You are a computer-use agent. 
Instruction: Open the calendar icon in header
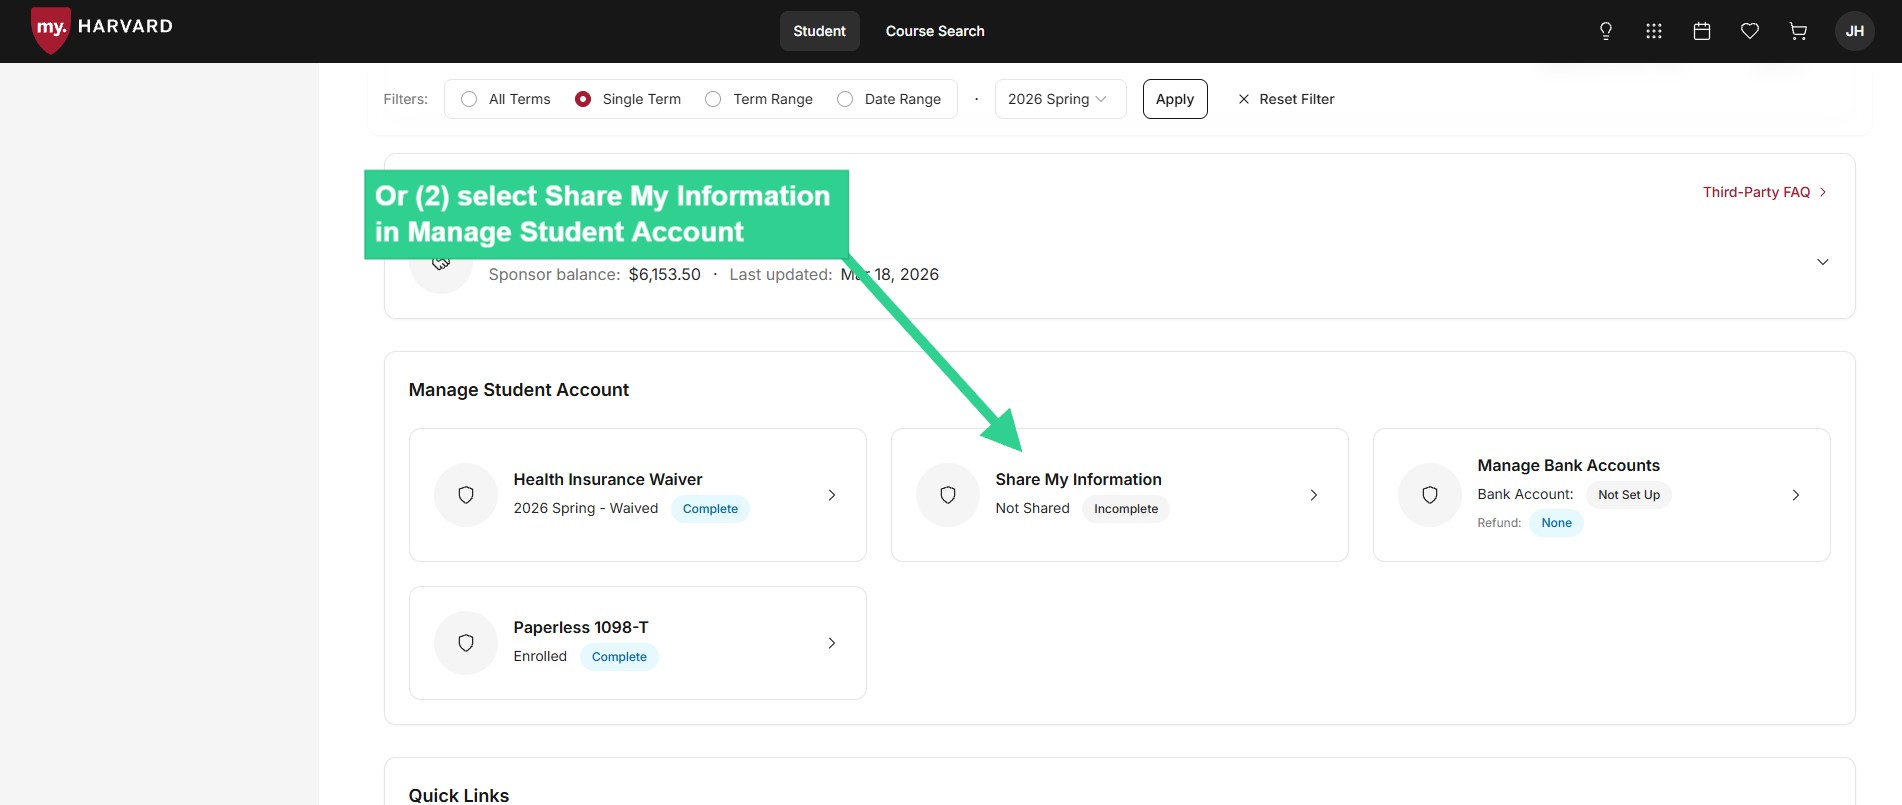click(1702, 31)
